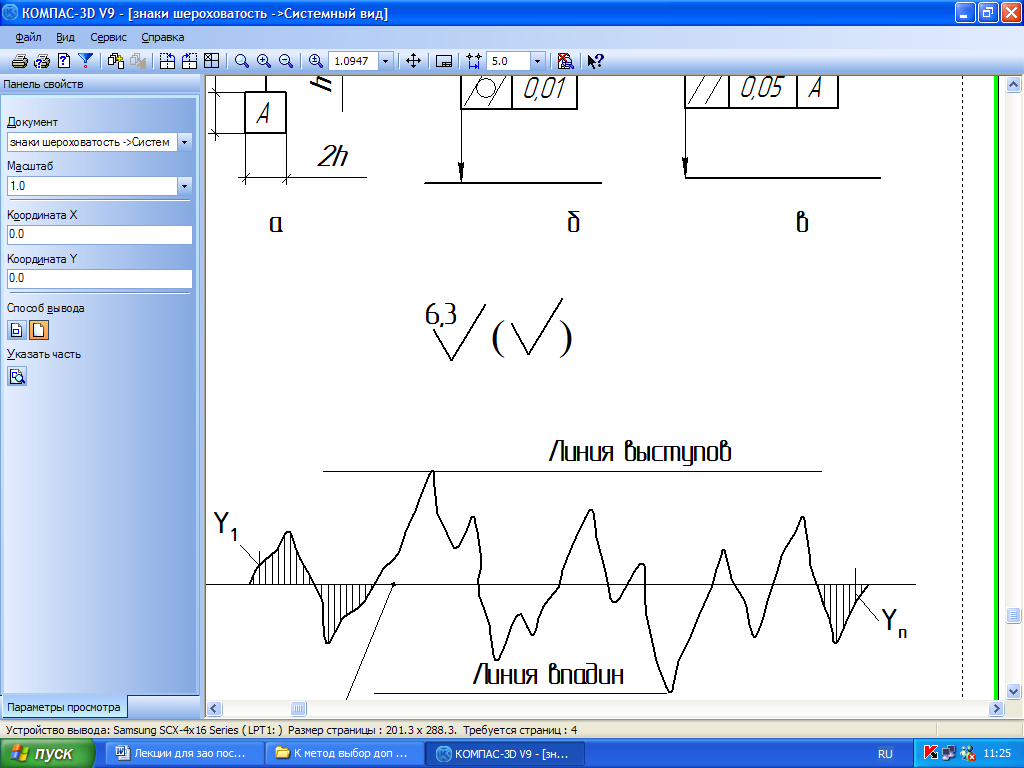
Task: Click horizontal scrollbar left arrow
Action: pos(214,708)
